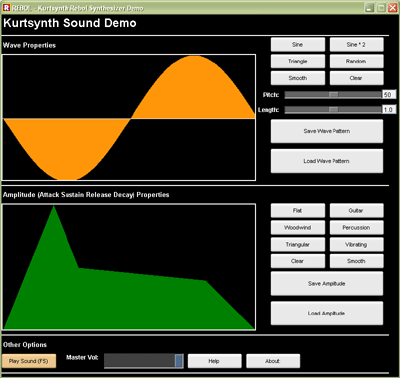Maximize the Kurtsynth window

(381, 8)
